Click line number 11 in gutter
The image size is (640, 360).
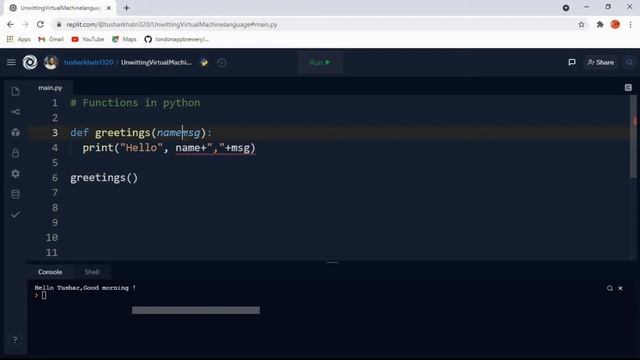click(x=52, y=253)
